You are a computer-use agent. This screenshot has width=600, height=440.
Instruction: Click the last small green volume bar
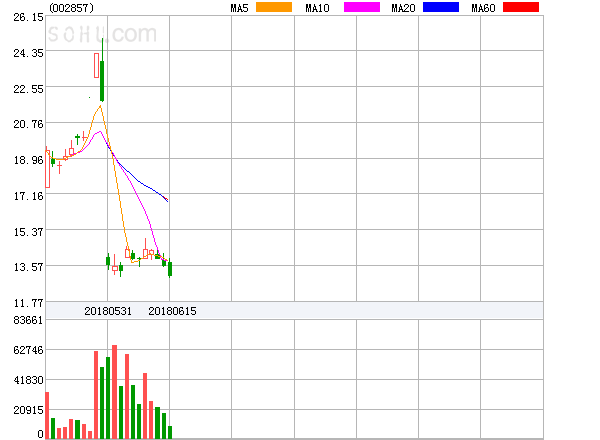(x=170, y=432)
